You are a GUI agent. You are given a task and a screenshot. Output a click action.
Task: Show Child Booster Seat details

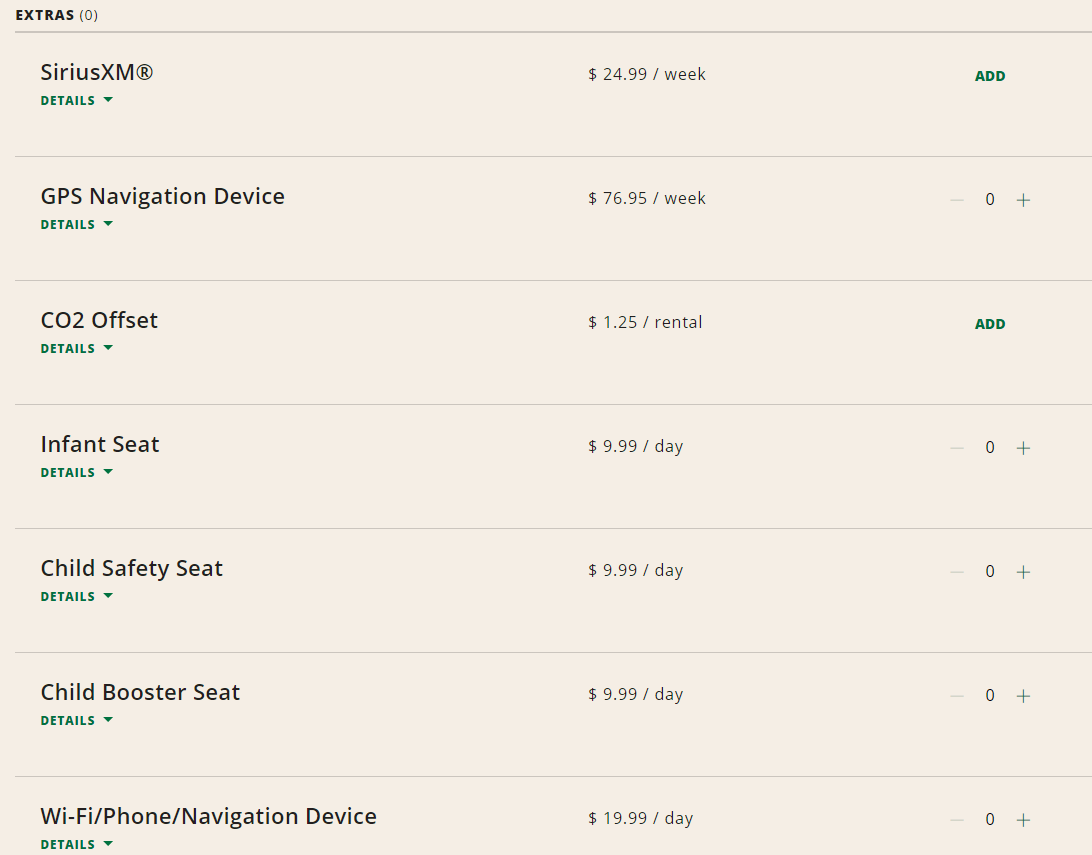click(77, 721)
